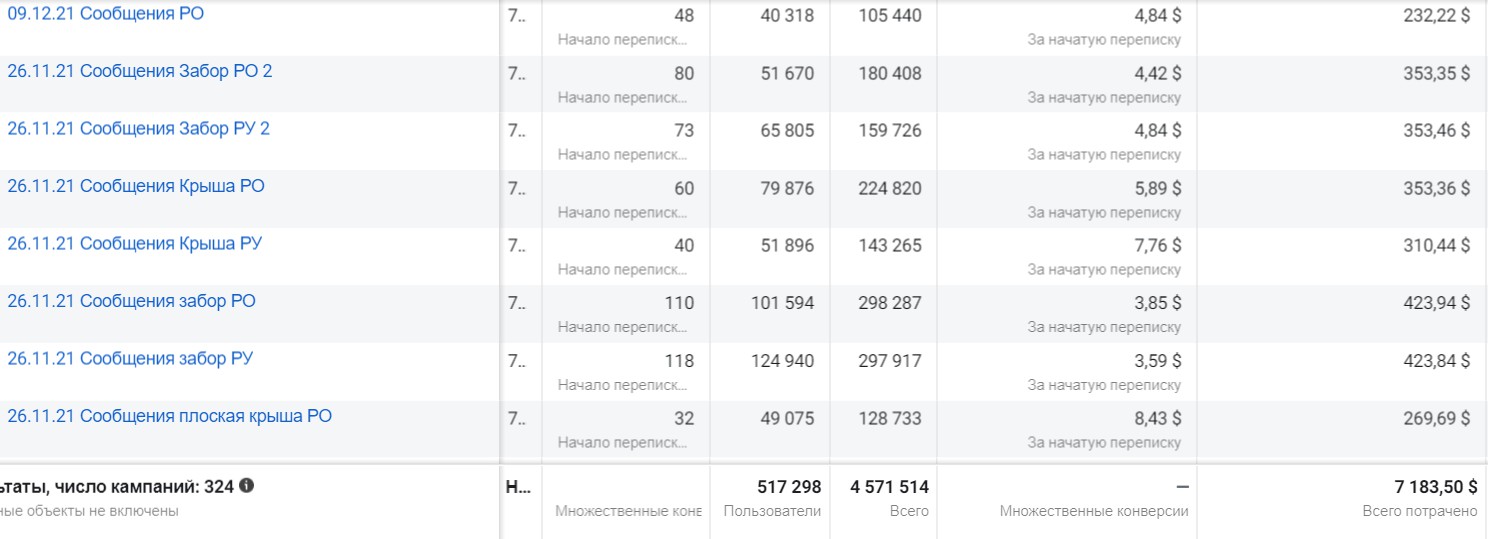Select the impressions cell showing 298 287
Viewport: 1488px width, 539px height.
(883, 314)
